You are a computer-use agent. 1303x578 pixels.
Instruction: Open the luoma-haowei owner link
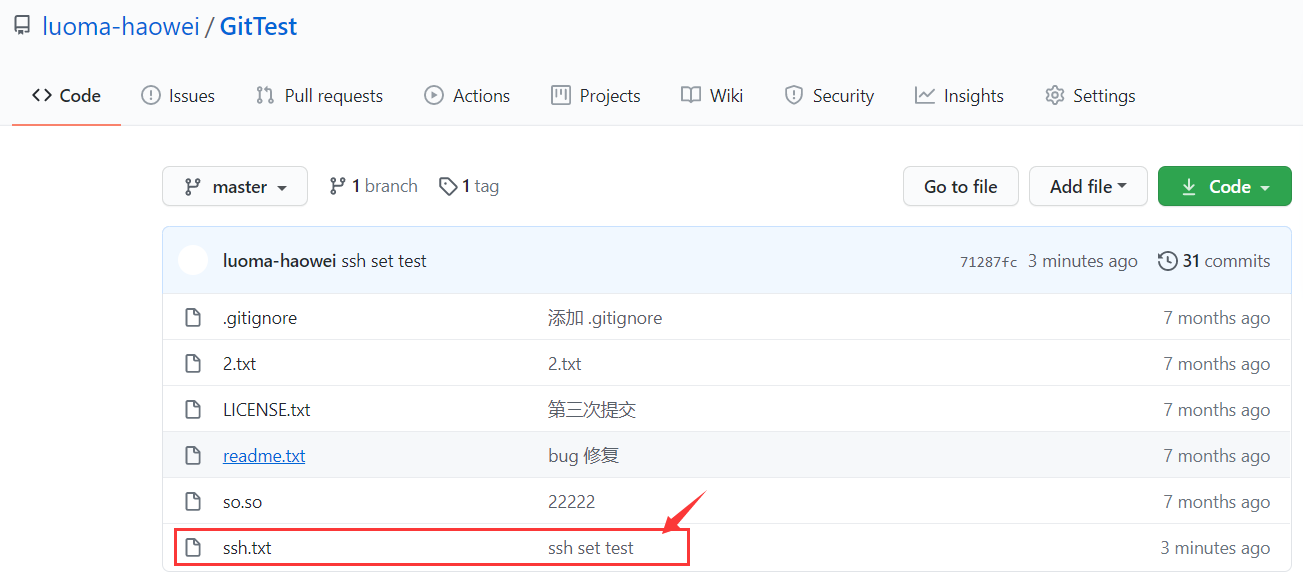click(x=121, y=26)
